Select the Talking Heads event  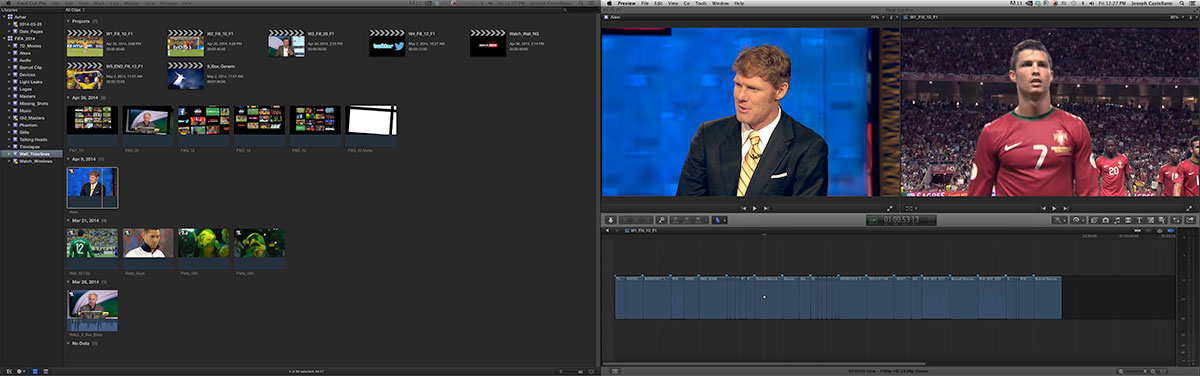pyautogui.click(x=34, y=139)
